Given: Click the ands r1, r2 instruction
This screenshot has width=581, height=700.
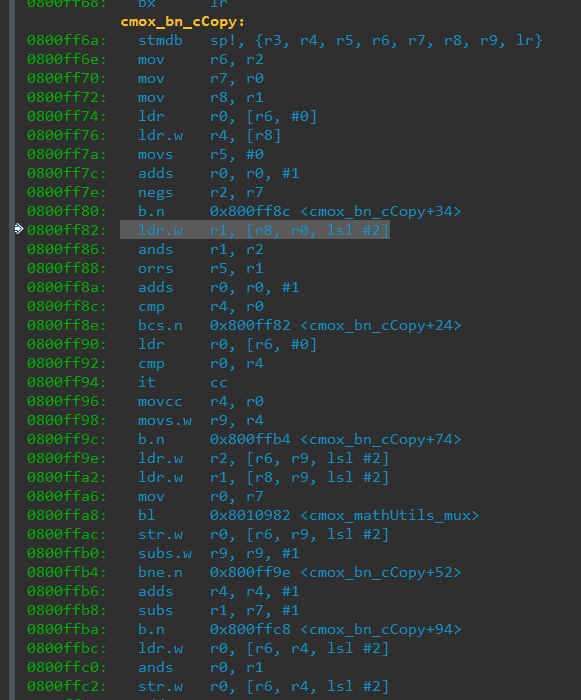Looking at the screenshot, I should (x=201, y=249).
